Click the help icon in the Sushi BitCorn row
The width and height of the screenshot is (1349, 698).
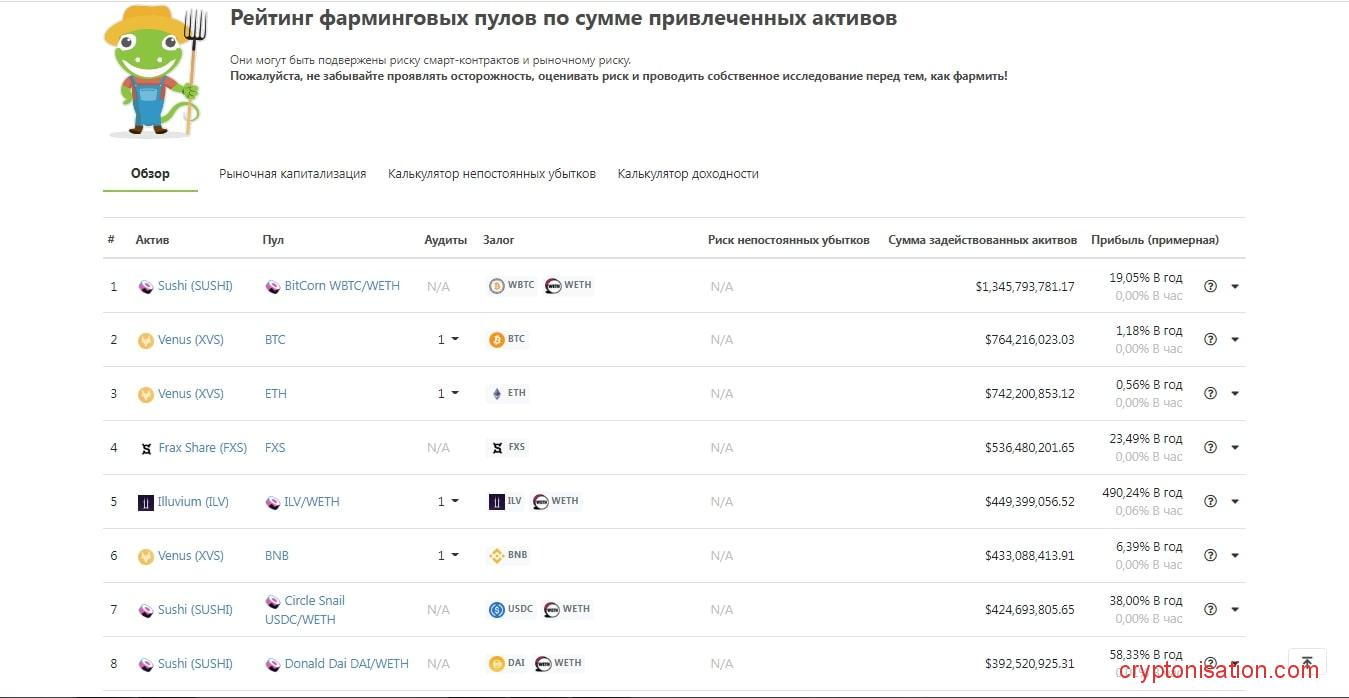(x=1210, y=286)
